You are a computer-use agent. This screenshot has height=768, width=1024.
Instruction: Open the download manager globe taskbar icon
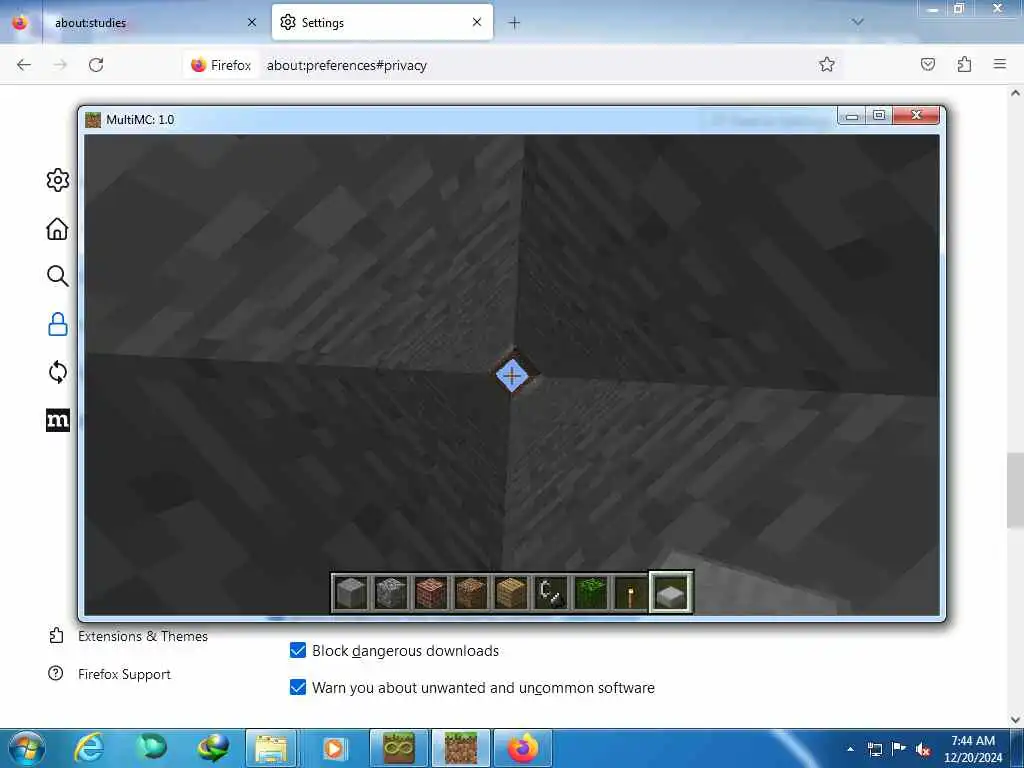[x=213, y=748]
